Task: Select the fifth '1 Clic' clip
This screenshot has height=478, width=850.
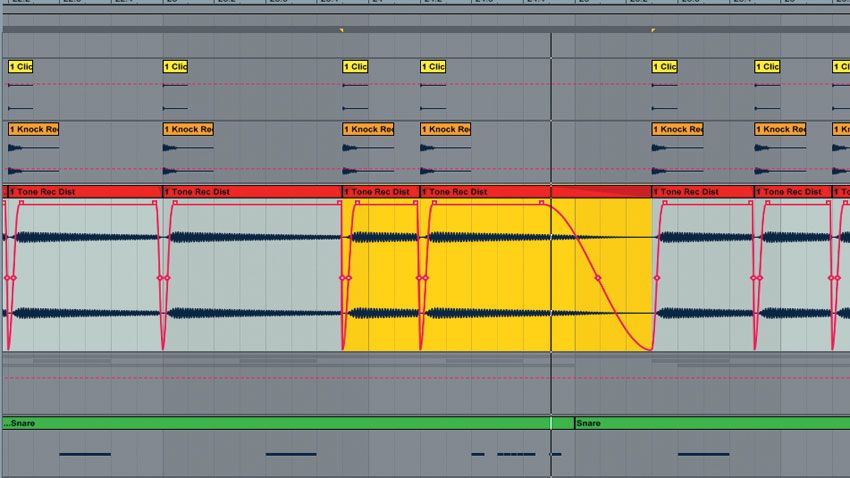Action: point(665,67)
